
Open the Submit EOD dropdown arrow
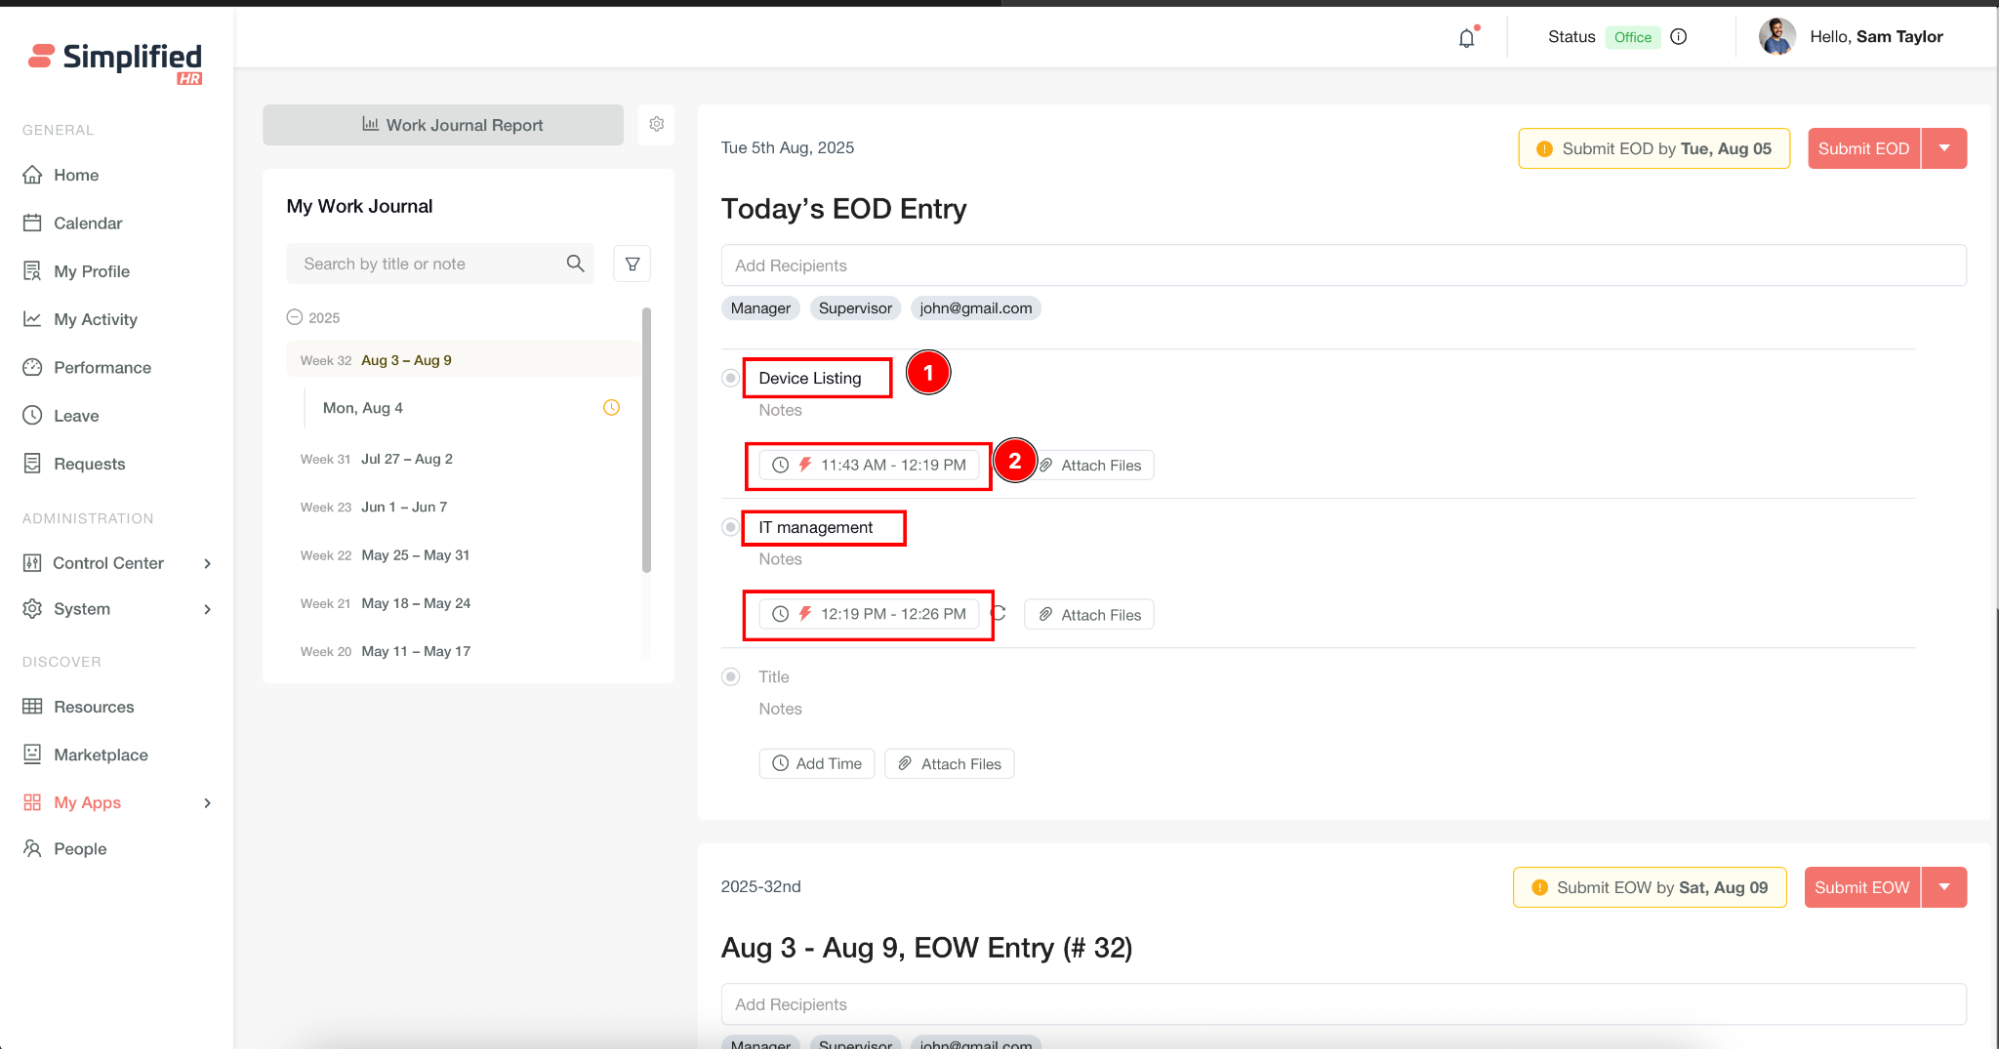point(1944,148)
